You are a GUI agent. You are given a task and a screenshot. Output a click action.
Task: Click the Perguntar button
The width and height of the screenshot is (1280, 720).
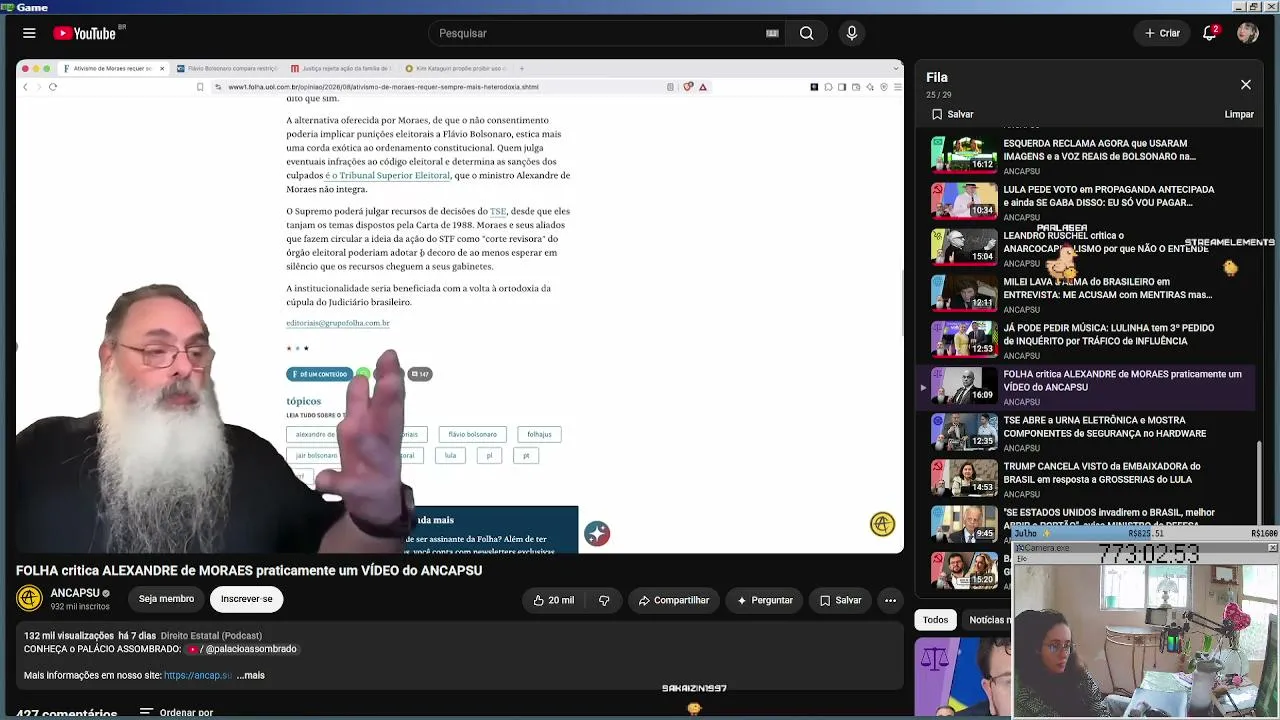pyautogui.click(x=765, y=600)
